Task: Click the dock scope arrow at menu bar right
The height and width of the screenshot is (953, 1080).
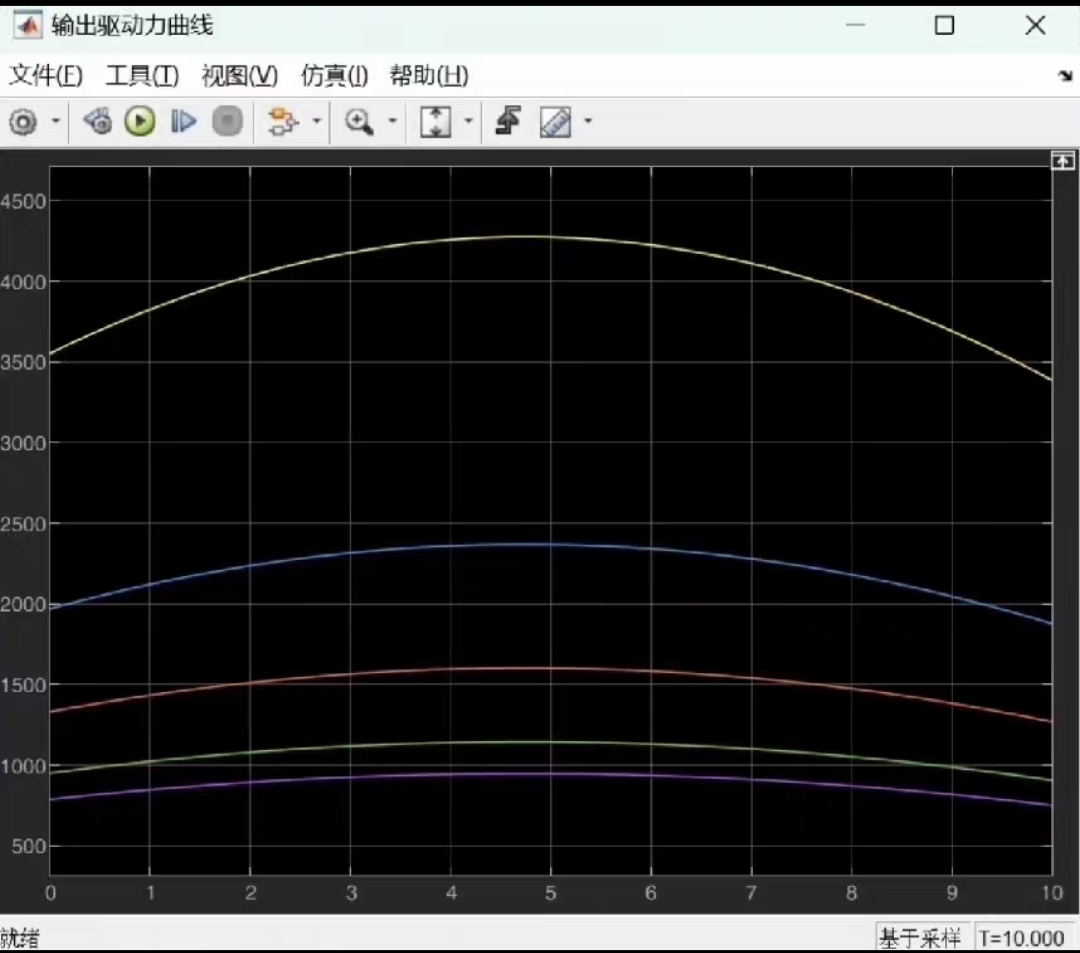Action: 1065,75
